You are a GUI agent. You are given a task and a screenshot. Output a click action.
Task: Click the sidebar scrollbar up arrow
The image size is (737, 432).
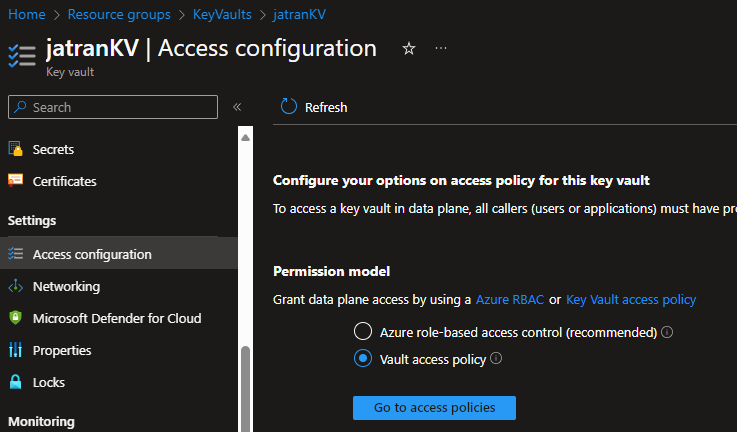tap(245, 137)
